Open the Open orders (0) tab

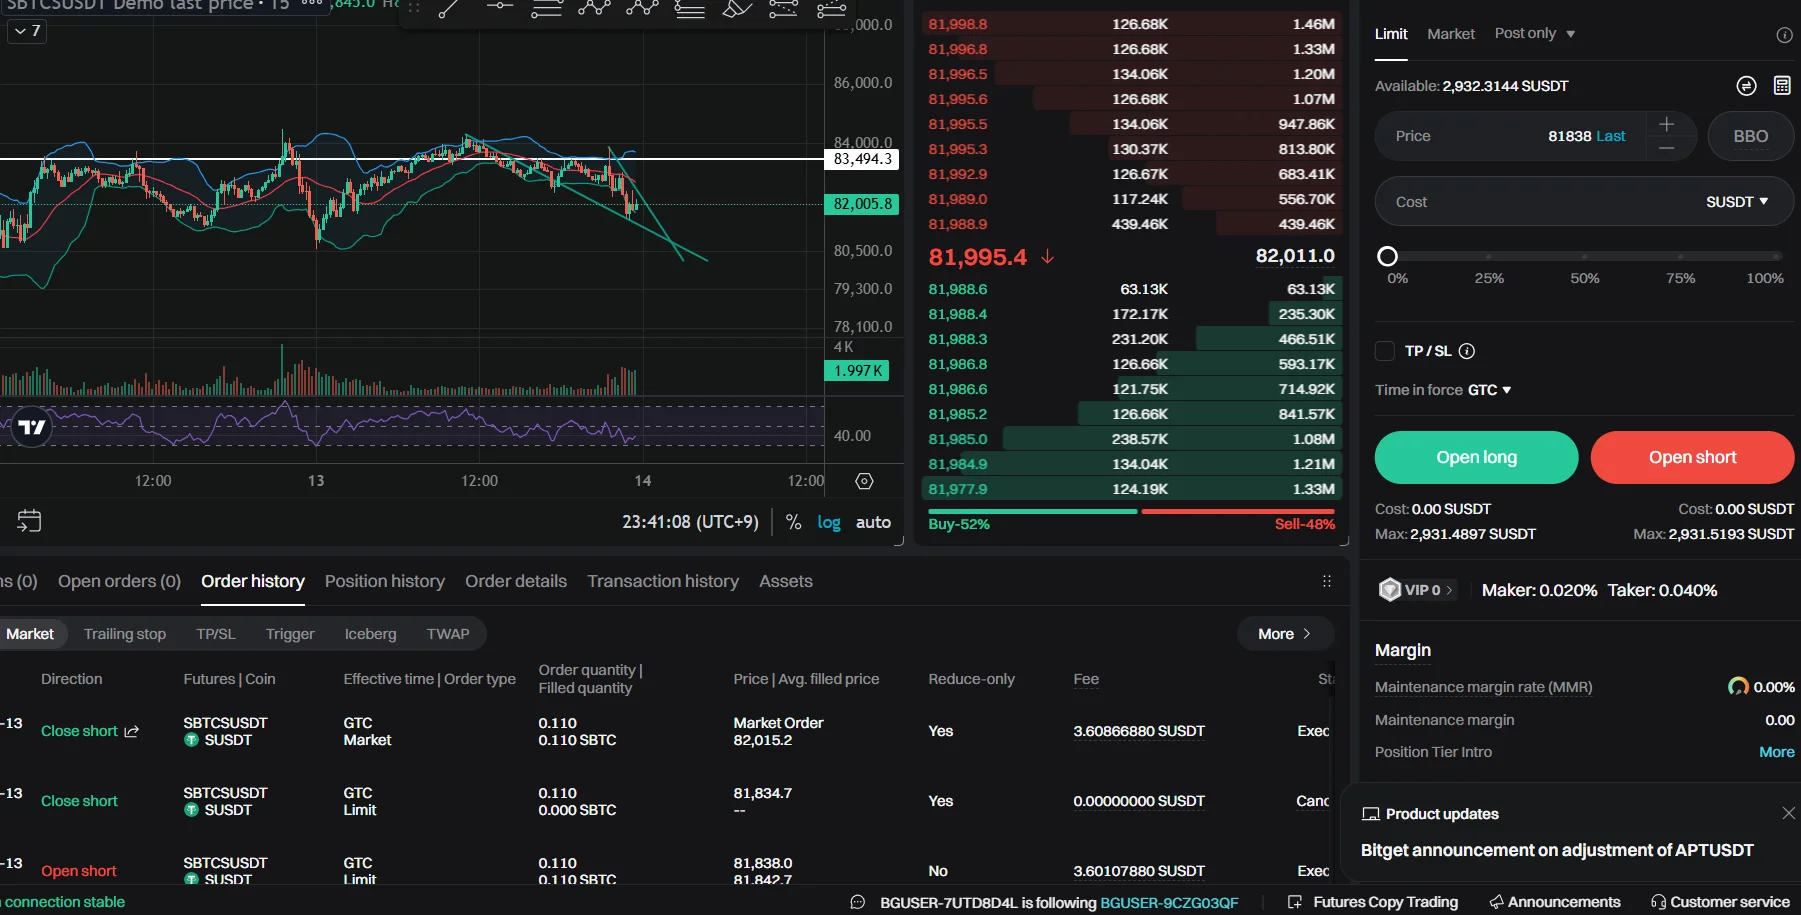[x=119, y=581]
